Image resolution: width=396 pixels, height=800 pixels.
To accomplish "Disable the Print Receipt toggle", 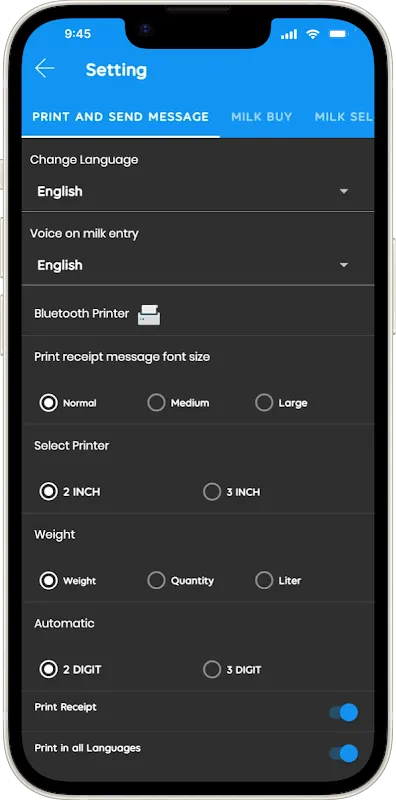I will (x=343, y=712).
